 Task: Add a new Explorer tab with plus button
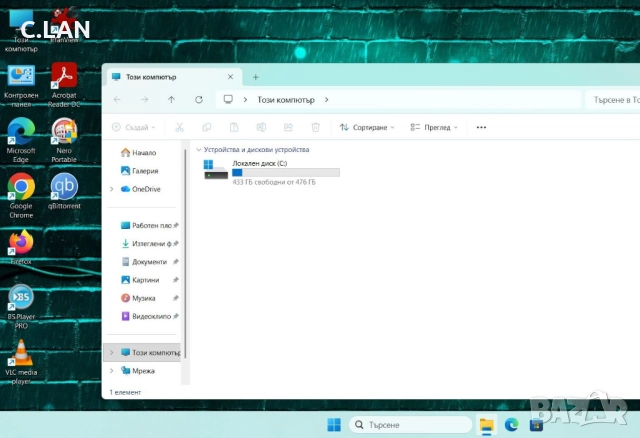tap(255, 77)
